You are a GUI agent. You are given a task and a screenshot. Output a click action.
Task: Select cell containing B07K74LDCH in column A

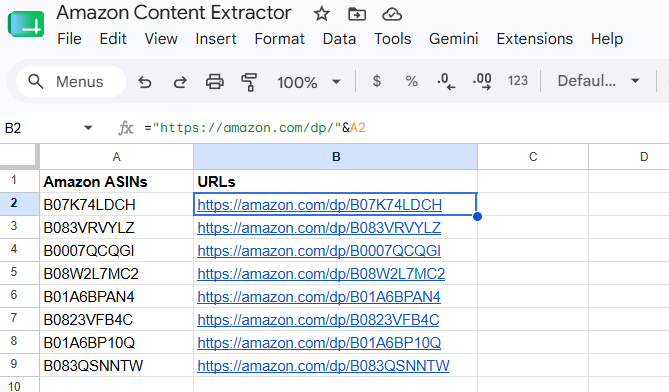[x=116, y=204]
